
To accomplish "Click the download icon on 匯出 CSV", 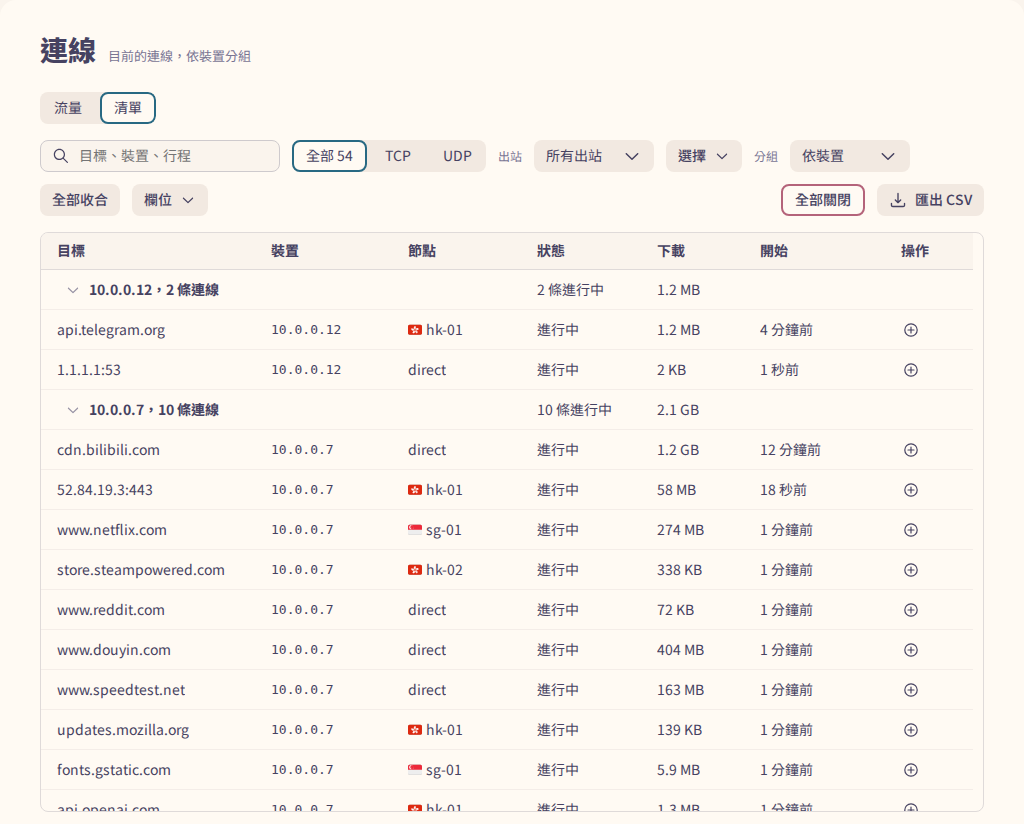I will [x=898, y=200].
